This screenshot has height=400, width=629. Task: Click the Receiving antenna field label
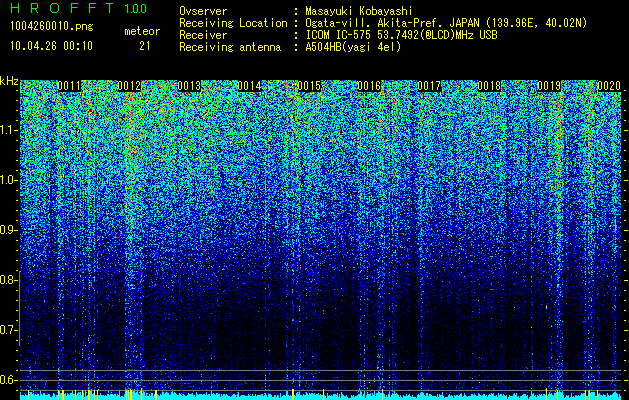230,47
